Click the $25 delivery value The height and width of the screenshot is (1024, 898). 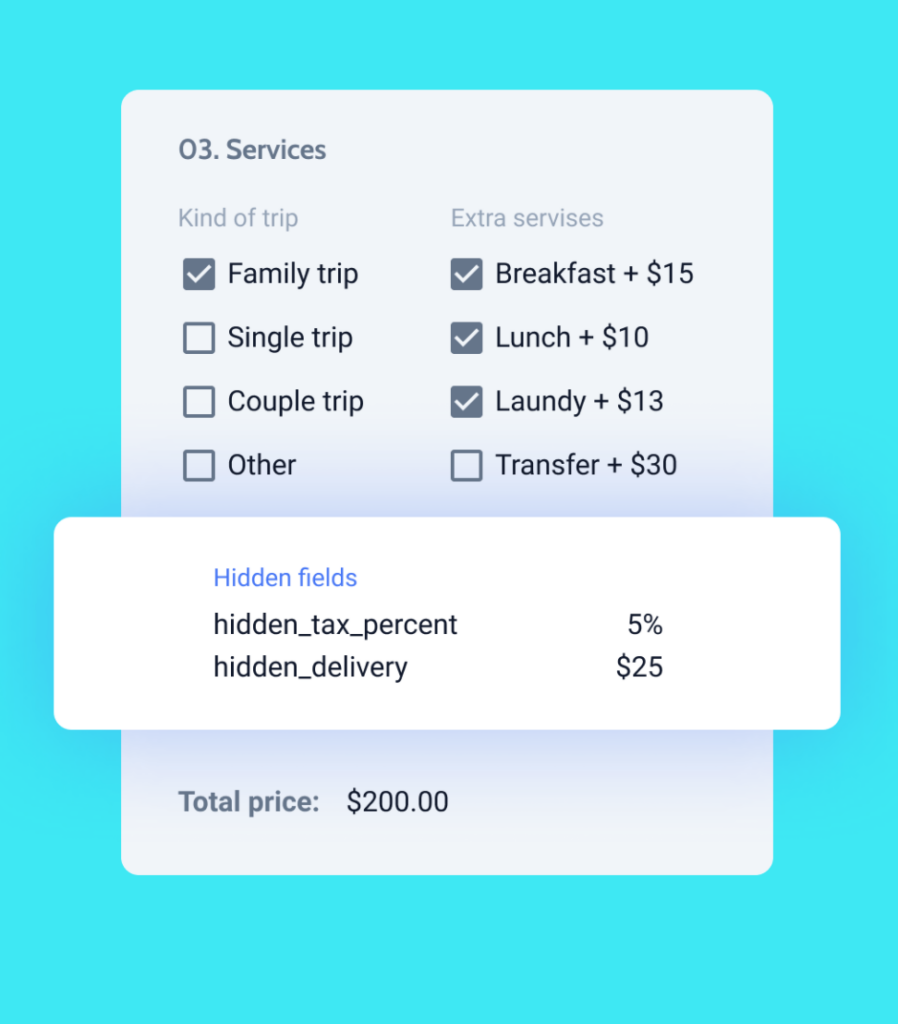click(639, 667)
